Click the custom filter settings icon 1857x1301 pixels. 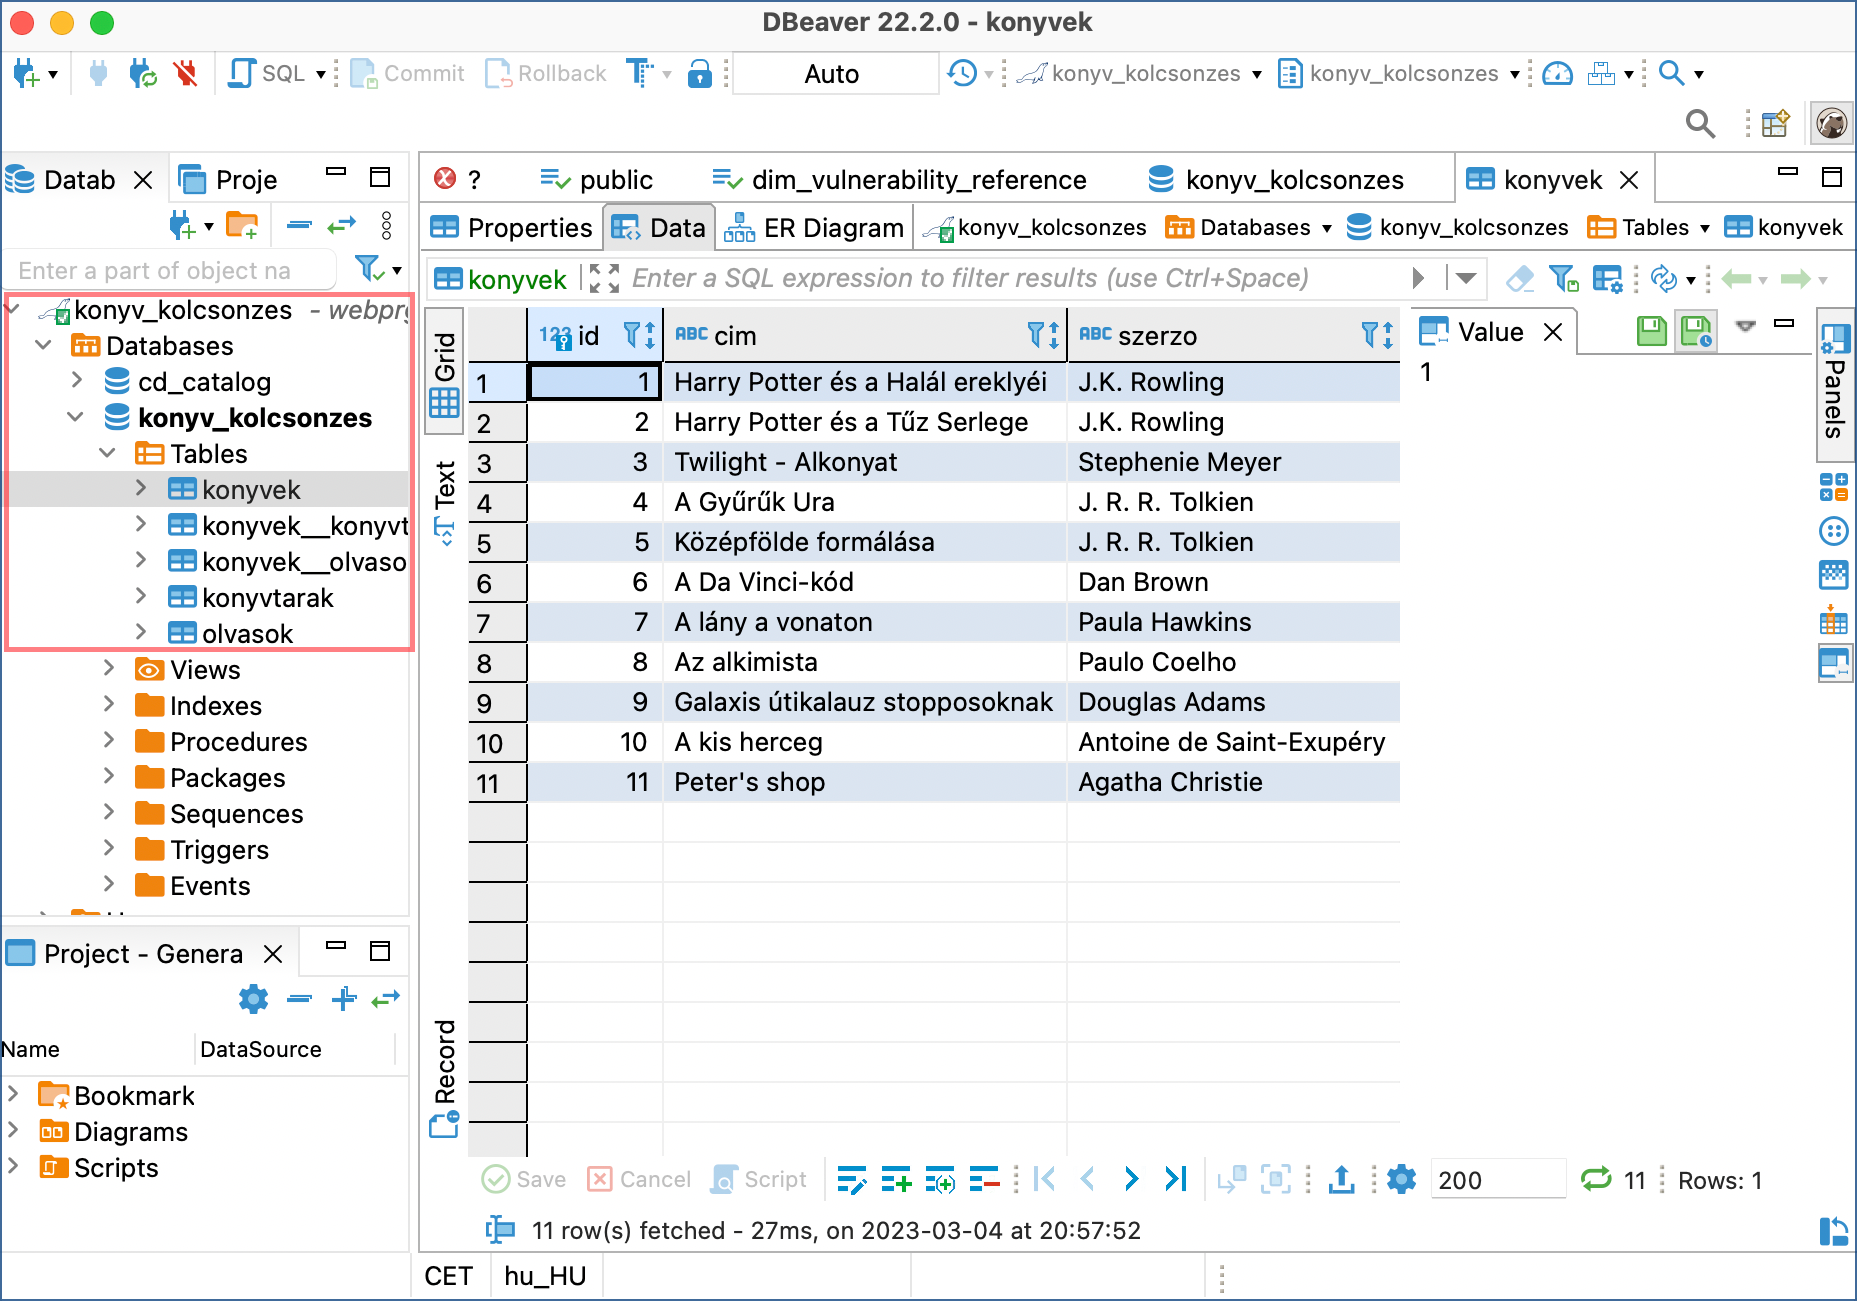click(x=1607, y=278)
